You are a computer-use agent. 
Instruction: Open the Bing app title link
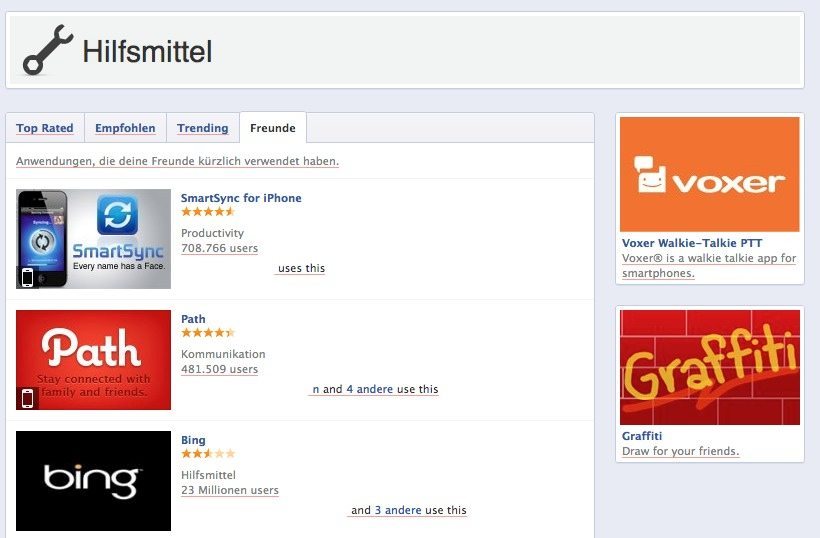click(193, 440)
